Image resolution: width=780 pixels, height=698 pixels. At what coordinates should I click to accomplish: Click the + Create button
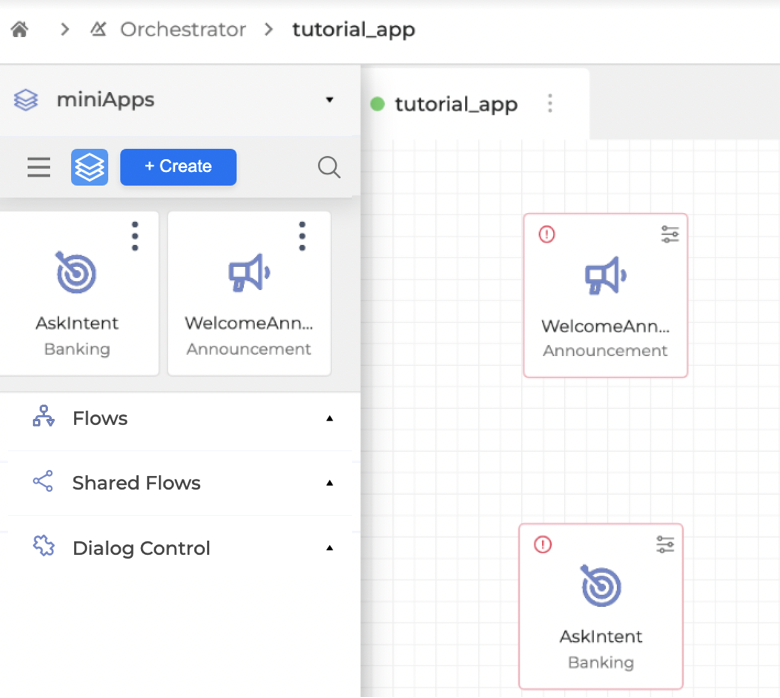tap(178, 167)
